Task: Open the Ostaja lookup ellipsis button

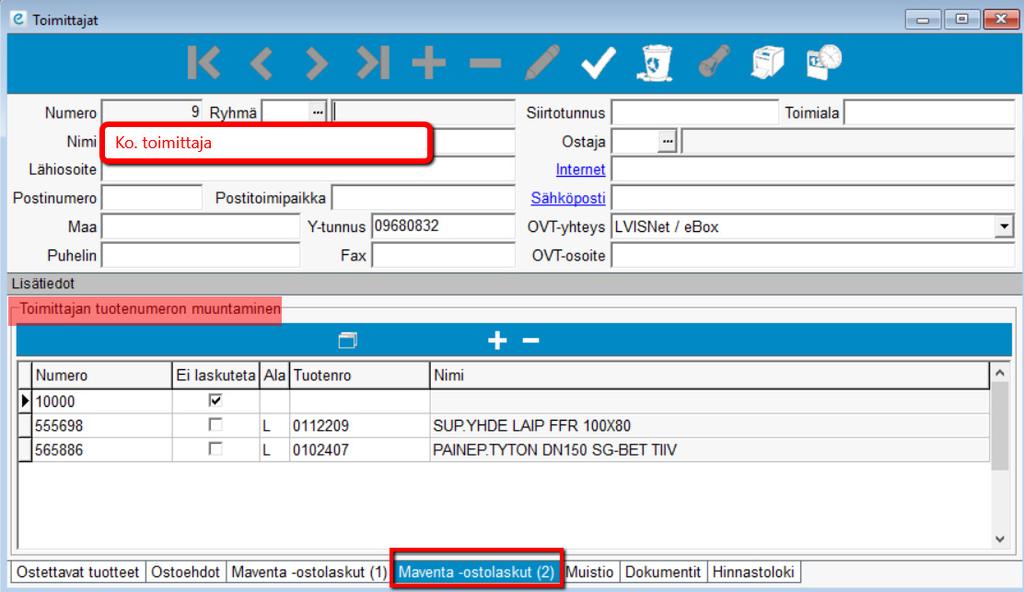Action: point(667,141)
